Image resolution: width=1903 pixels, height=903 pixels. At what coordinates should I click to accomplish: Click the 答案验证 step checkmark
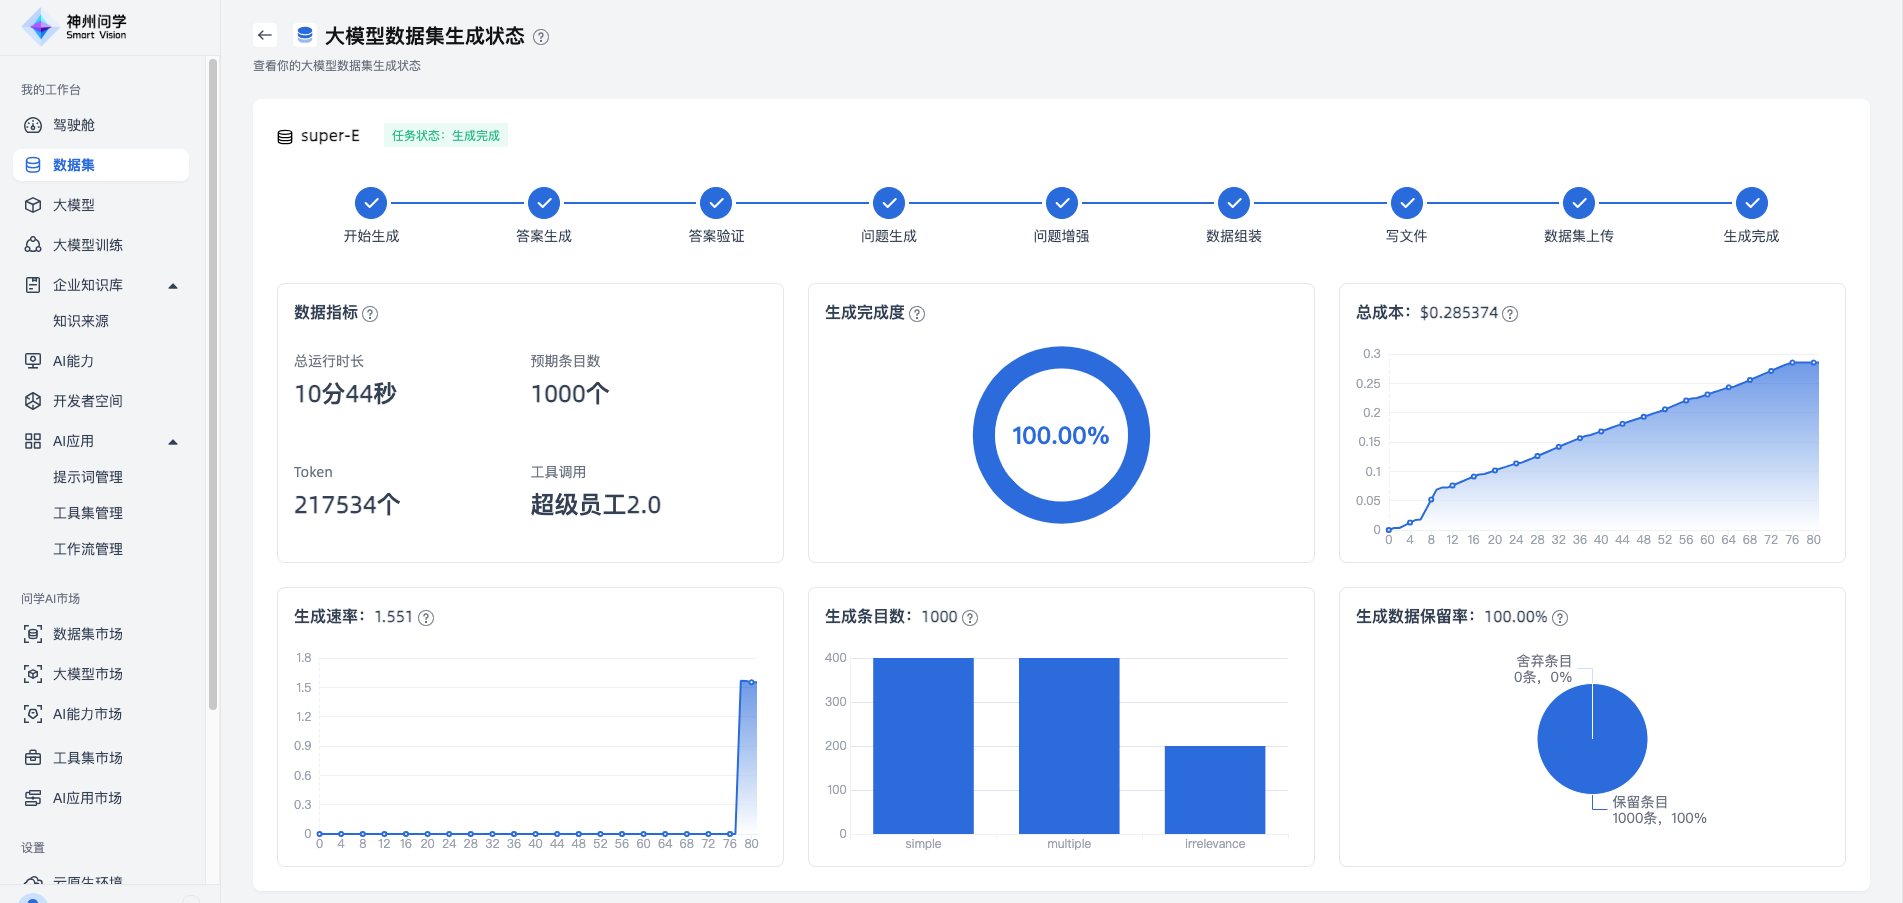(x=716, y=203)
